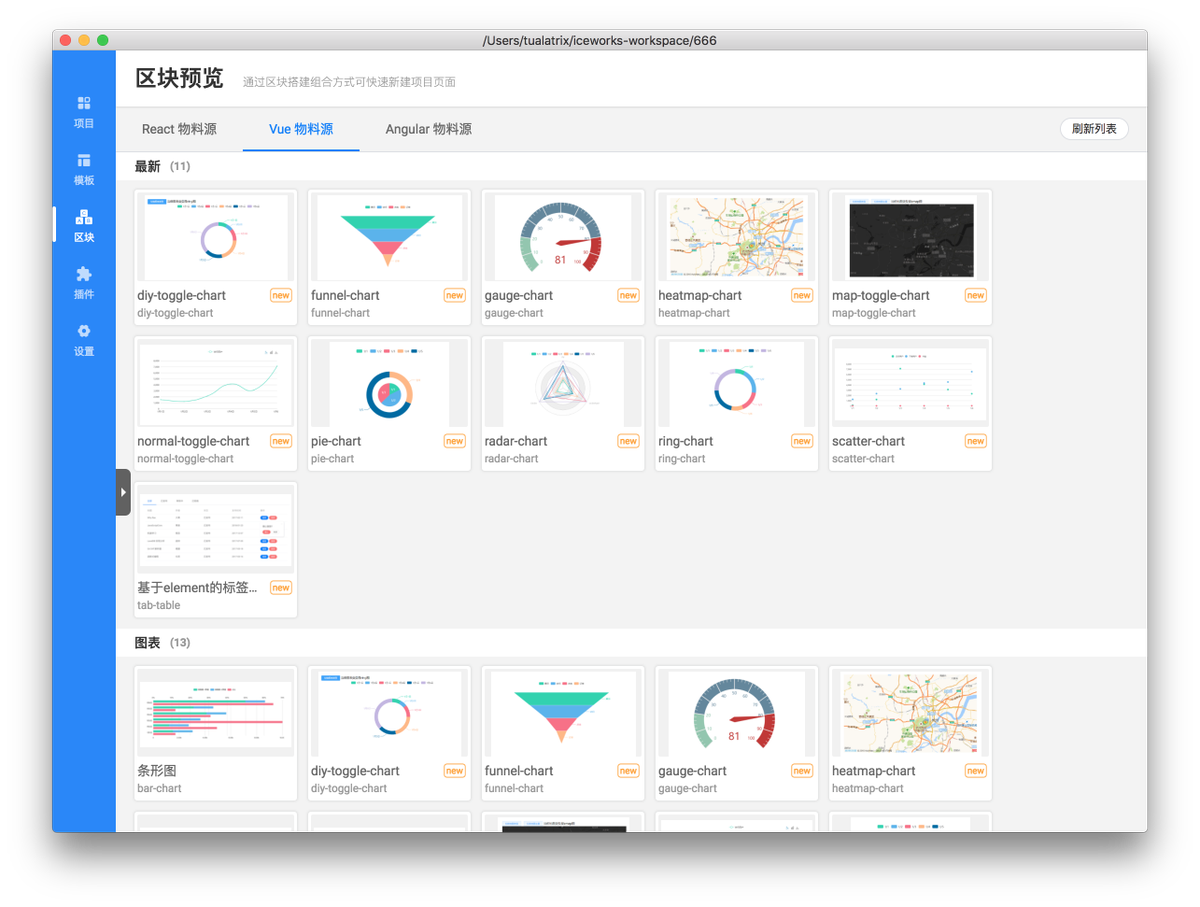
Task: Click the gray tab-table subtitle
Action: [x=159, y=605]
